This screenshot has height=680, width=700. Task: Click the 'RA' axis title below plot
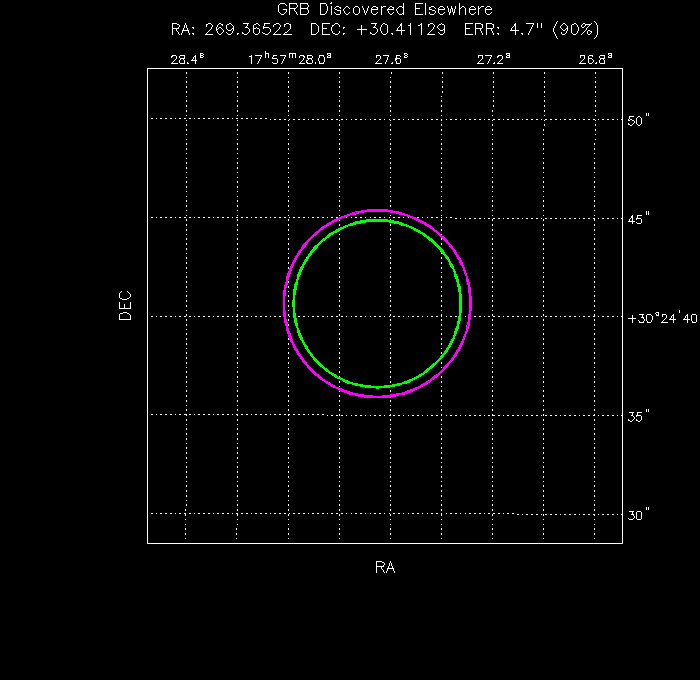click(385, 567)
